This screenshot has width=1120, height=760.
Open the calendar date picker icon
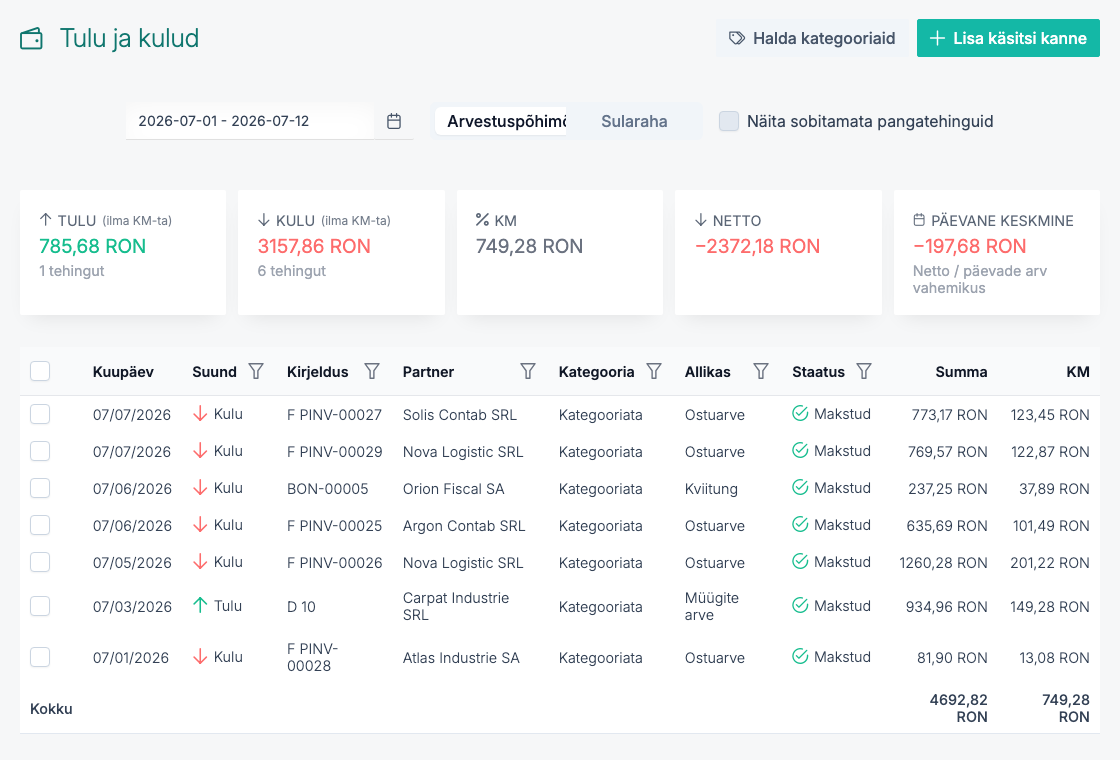(x=394, y=121)
